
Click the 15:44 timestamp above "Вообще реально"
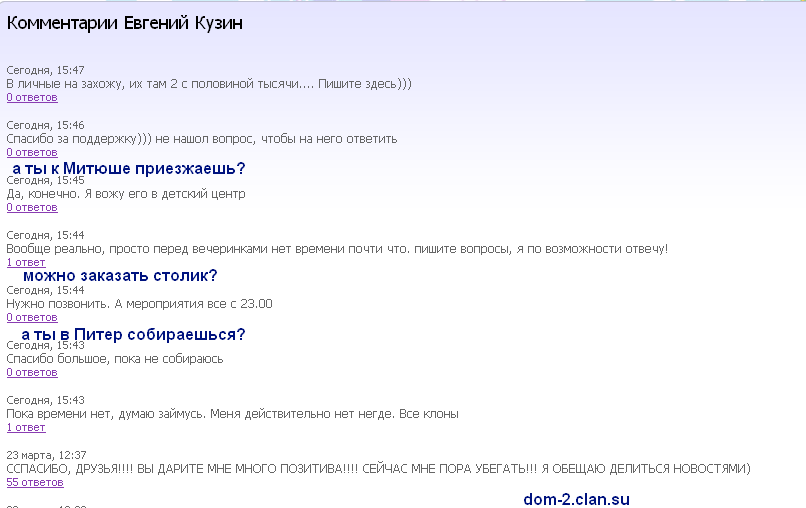click(45, 235)
